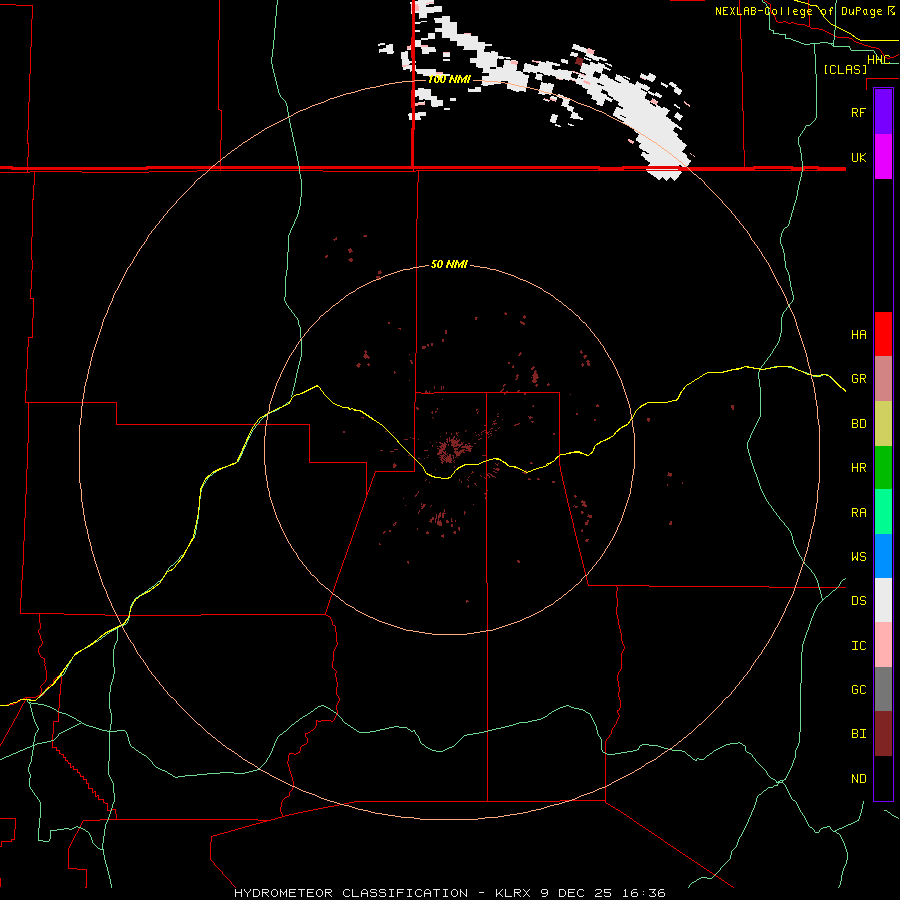Viewport: 900px width, 900px height.
Task: Click the mint green RA legend swatch
Action: point(883,512)
